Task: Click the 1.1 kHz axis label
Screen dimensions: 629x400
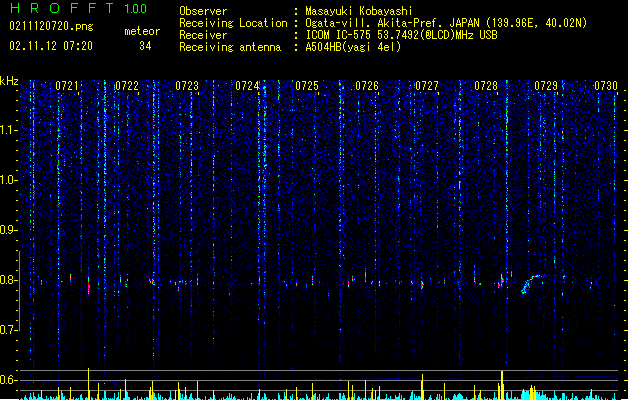Action: click(9, 130)
